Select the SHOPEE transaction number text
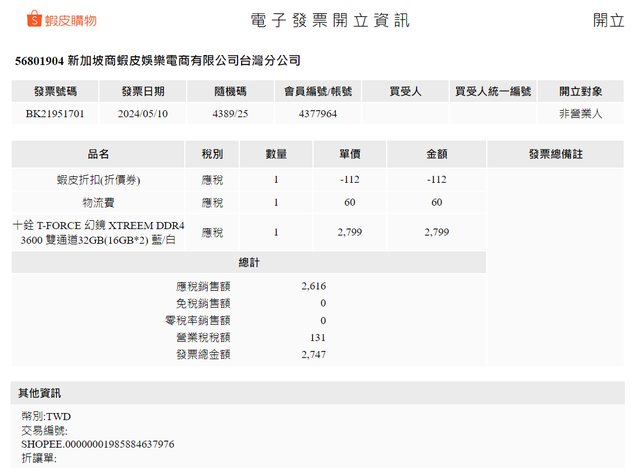The image size is (640, 474). 98,443
